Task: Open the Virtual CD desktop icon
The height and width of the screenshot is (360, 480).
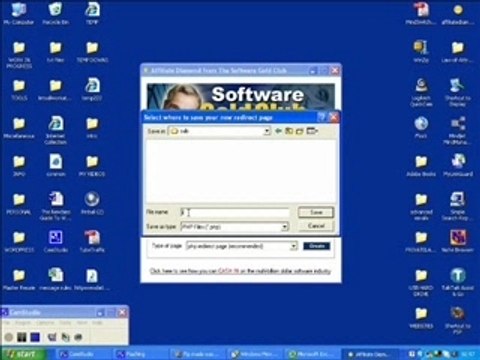Action: pos(92,204)
